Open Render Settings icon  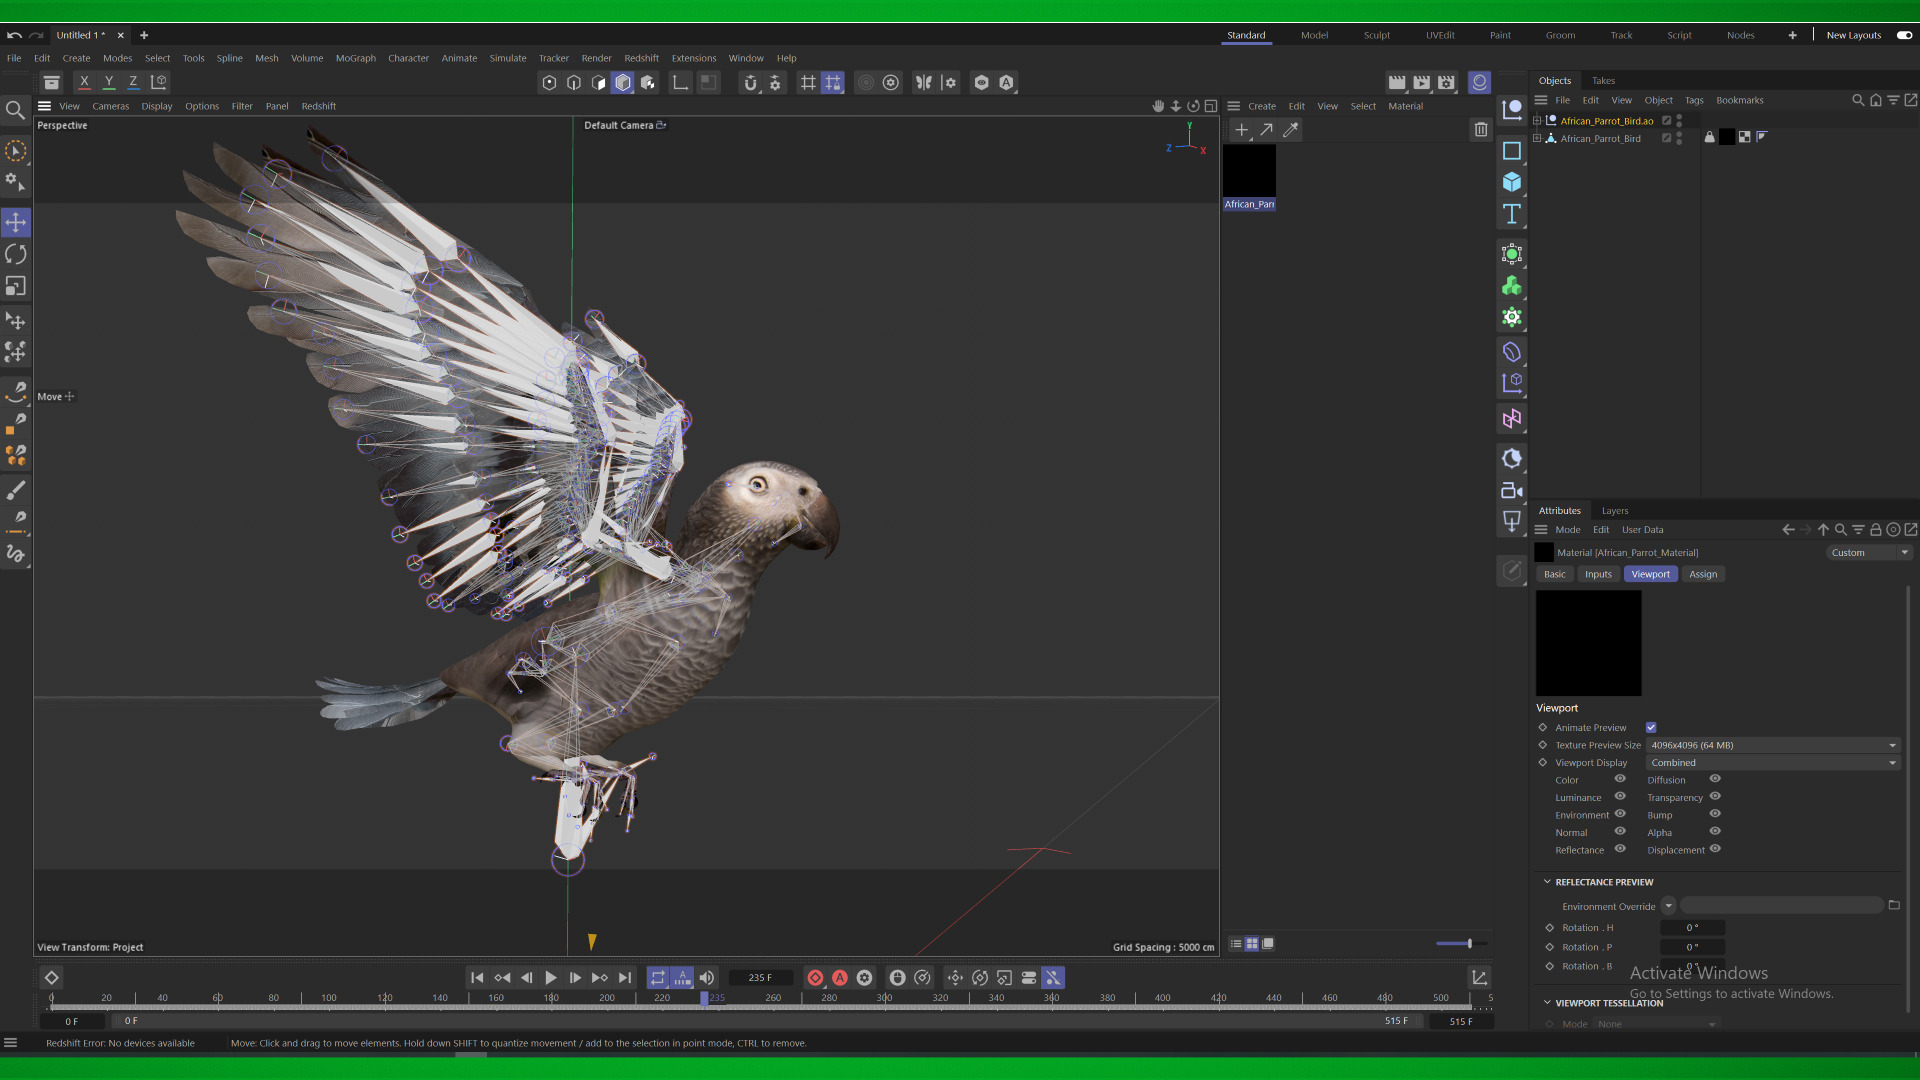tap(1446, 82)
